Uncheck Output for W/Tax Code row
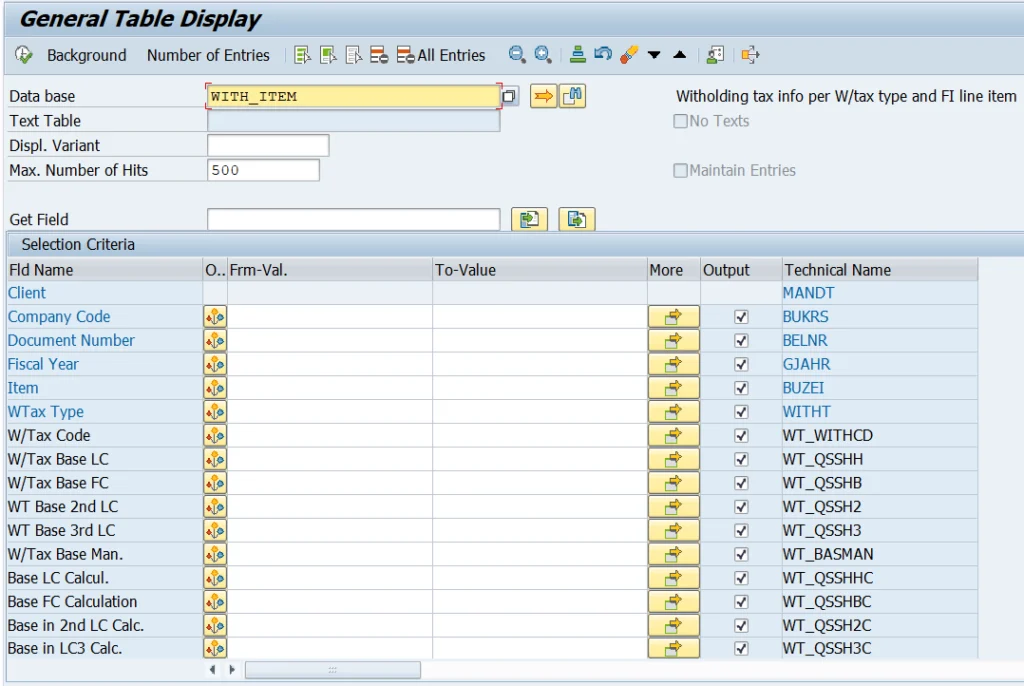The height and width of the screenshot is (686, 1024). coord(741,436)
